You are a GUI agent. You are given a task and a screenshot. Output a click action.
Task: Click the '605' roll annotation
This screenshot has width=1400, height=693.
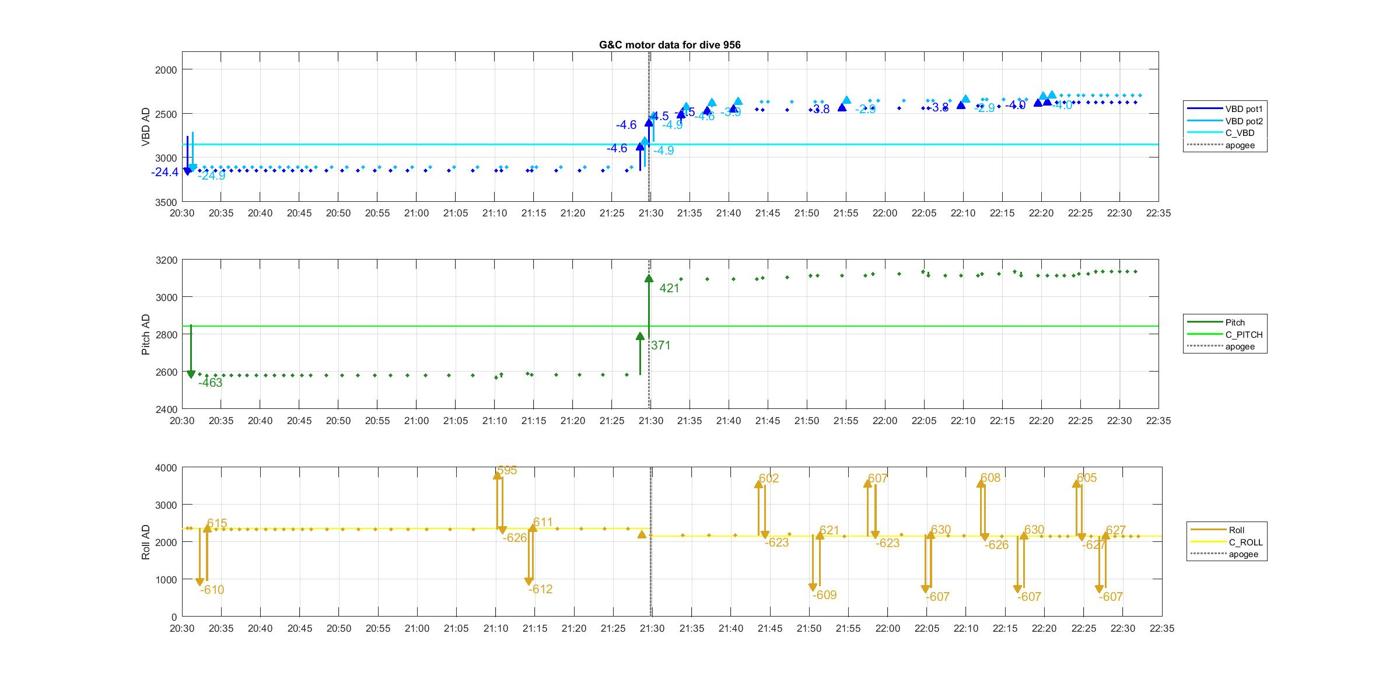pyautogui.click(x=1087, y=478)
